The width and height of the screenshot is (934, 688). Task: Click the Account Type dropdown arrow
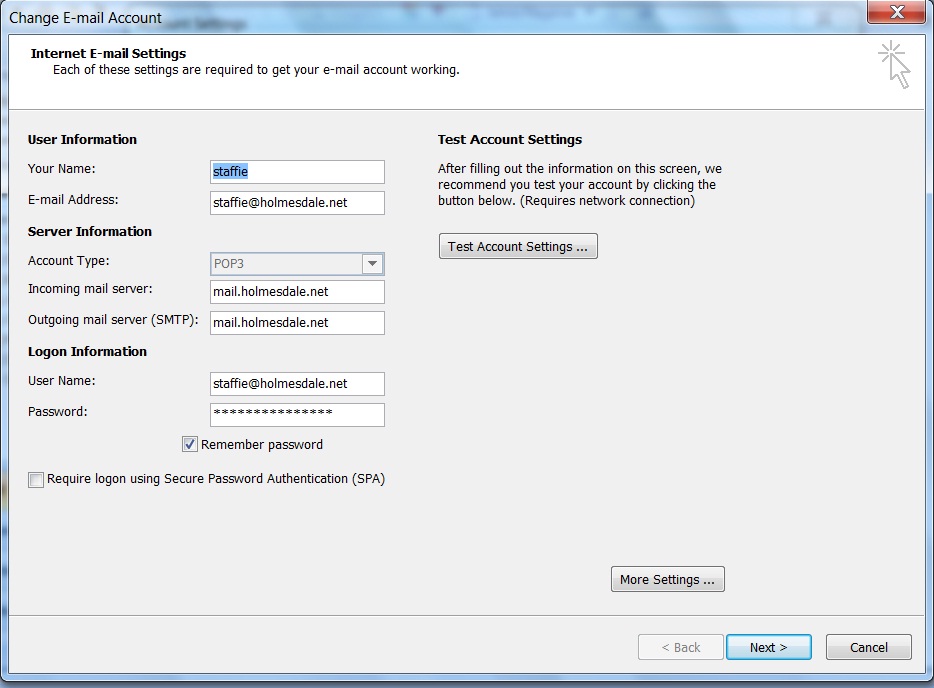click(x=372, y=264)
